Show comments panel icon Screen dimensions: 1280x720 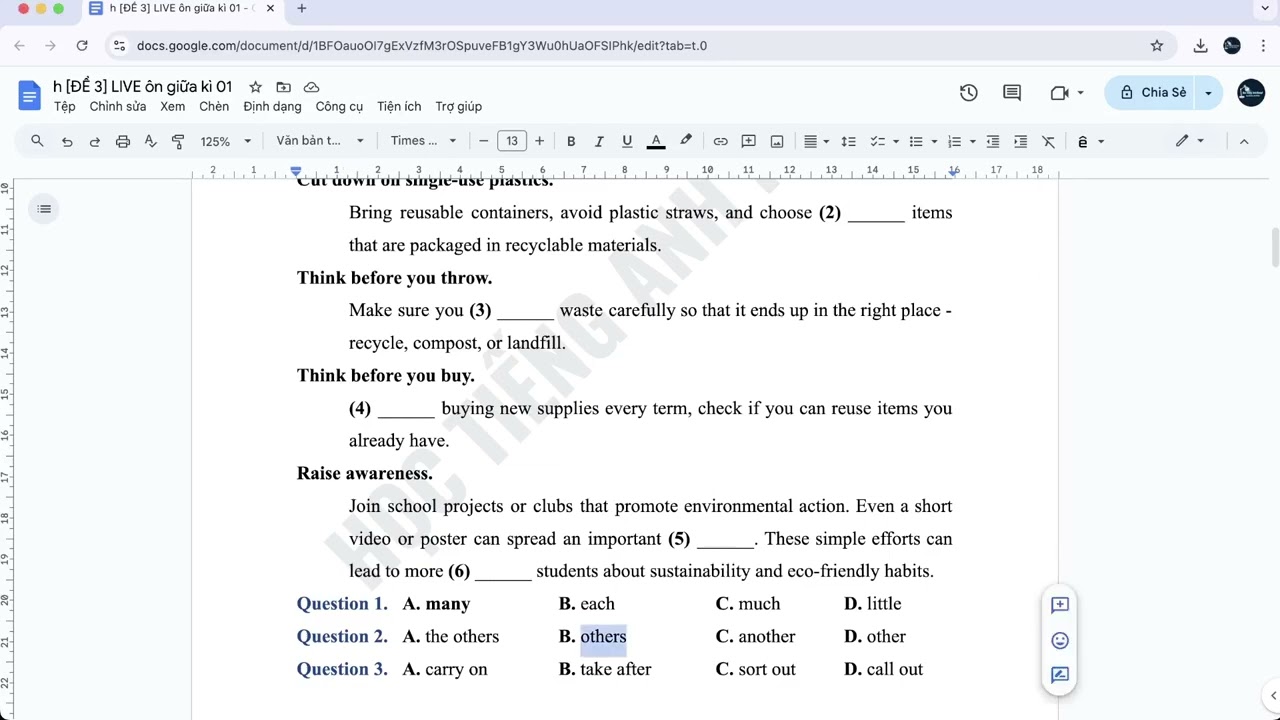point(1012,92)
